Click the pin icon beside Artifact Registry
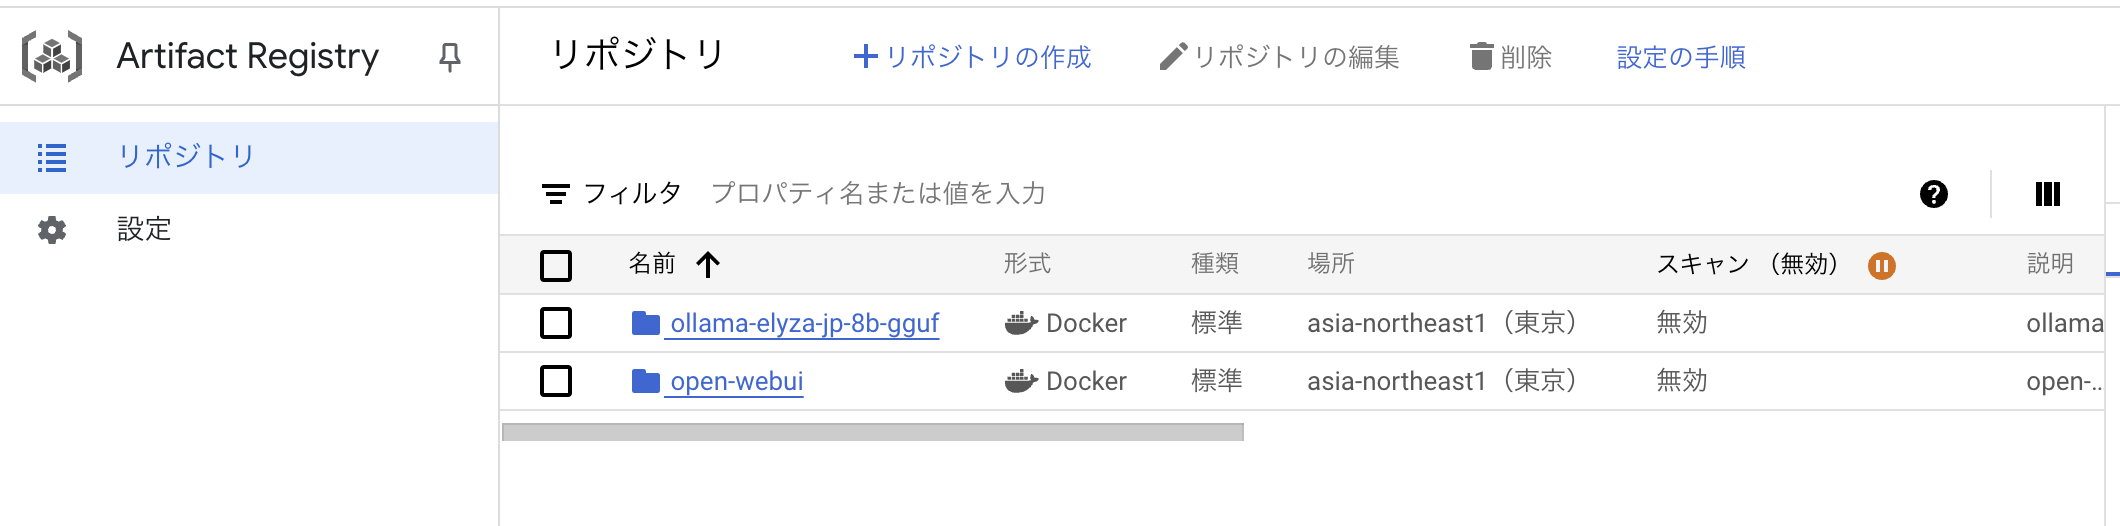The image size is (2120, 526). point(450,57)
